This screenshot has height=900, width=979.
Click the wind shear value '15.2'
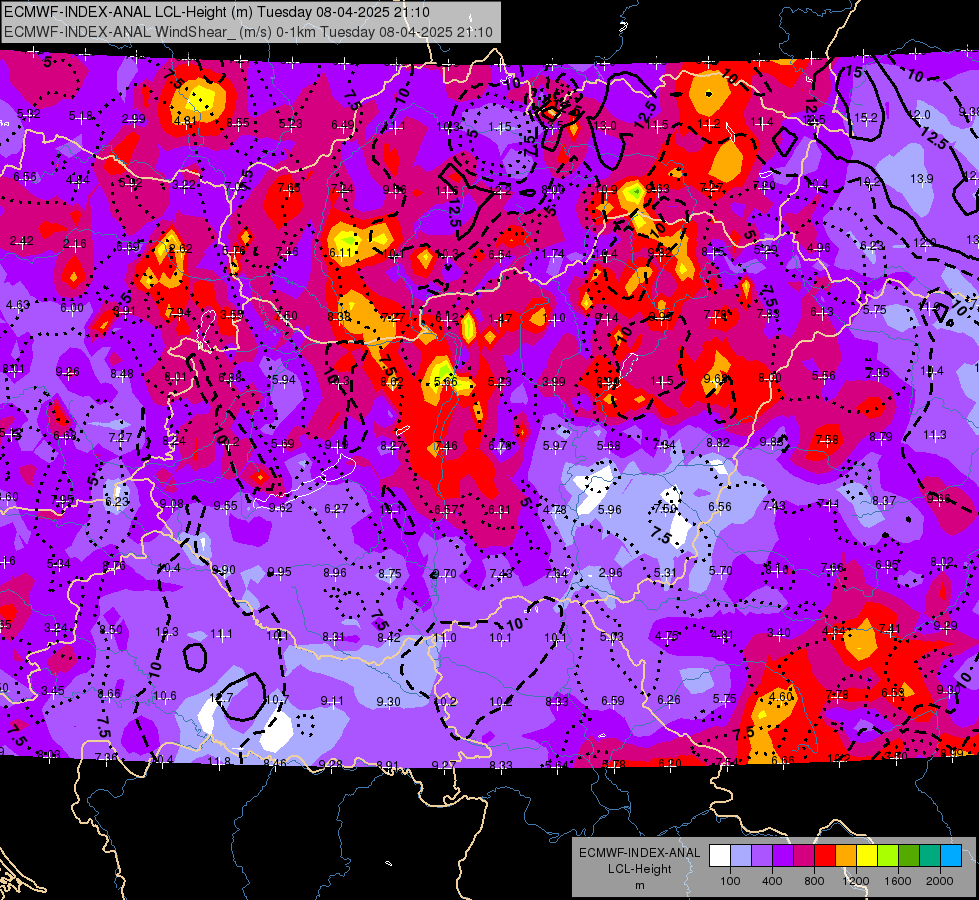pyautogui.click(x=865, y=117)
